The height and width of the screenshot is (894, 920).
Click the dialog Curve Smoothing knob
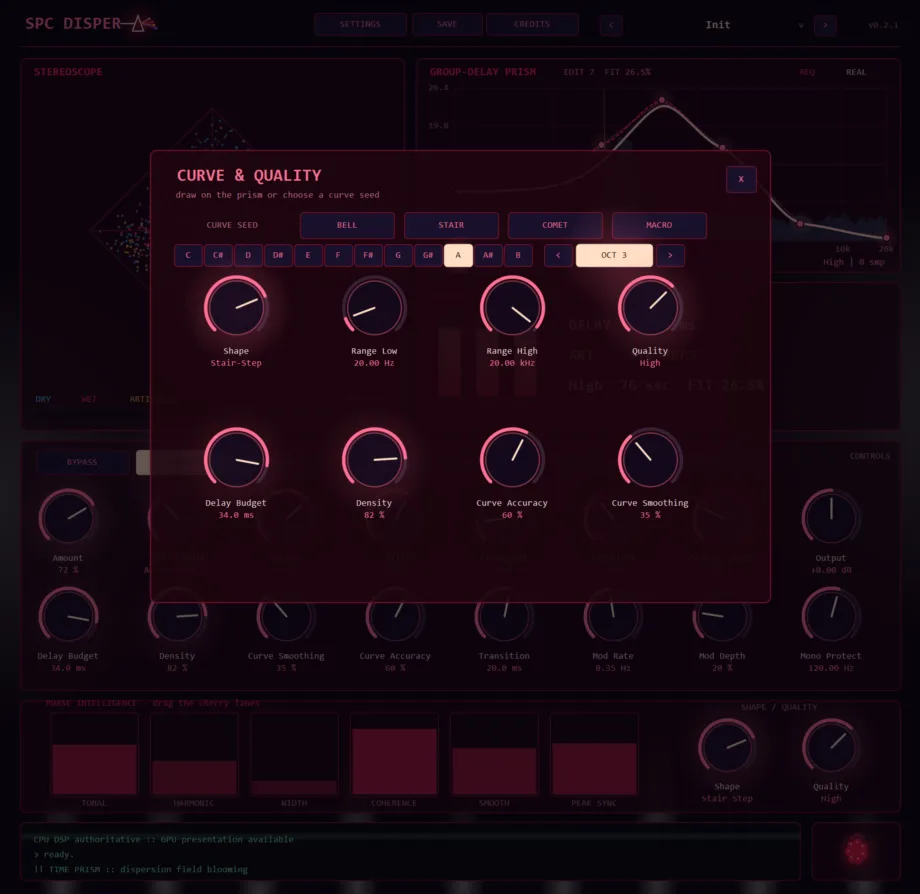(650, 459)
